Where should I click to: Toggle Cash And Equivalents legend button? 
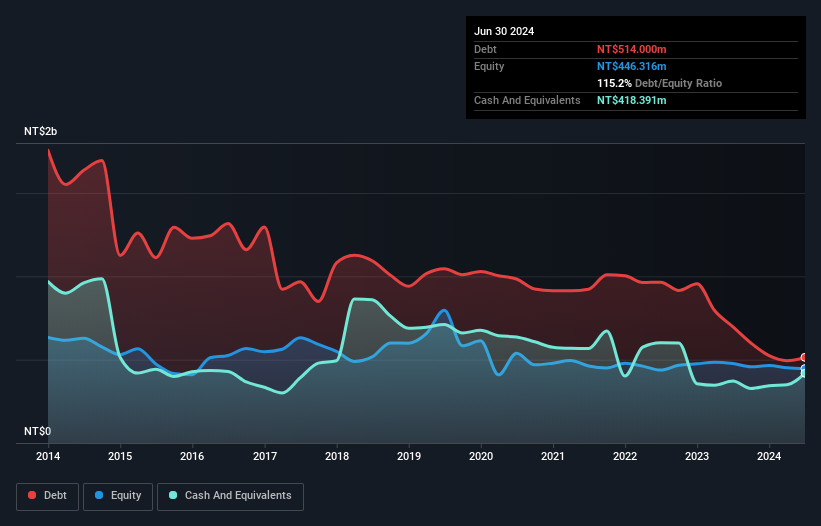[230, 496]
